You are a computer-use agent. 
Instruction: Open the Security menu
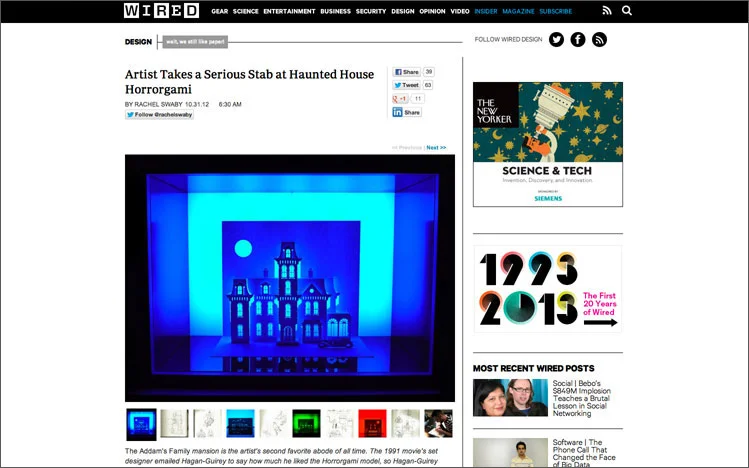click(371, 11)
